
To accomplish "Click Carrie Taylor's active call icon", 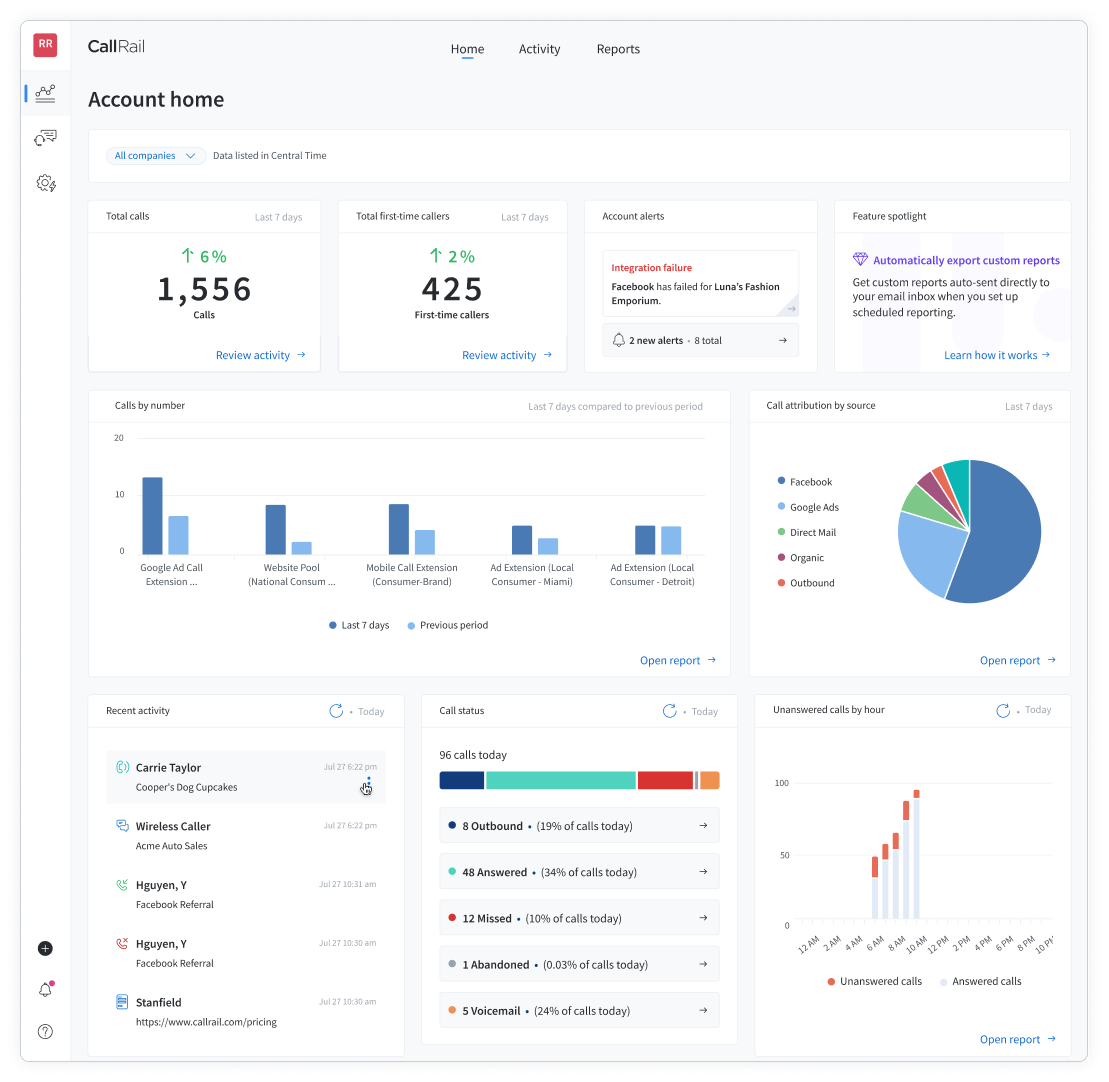I will click(x=122, y=767).
